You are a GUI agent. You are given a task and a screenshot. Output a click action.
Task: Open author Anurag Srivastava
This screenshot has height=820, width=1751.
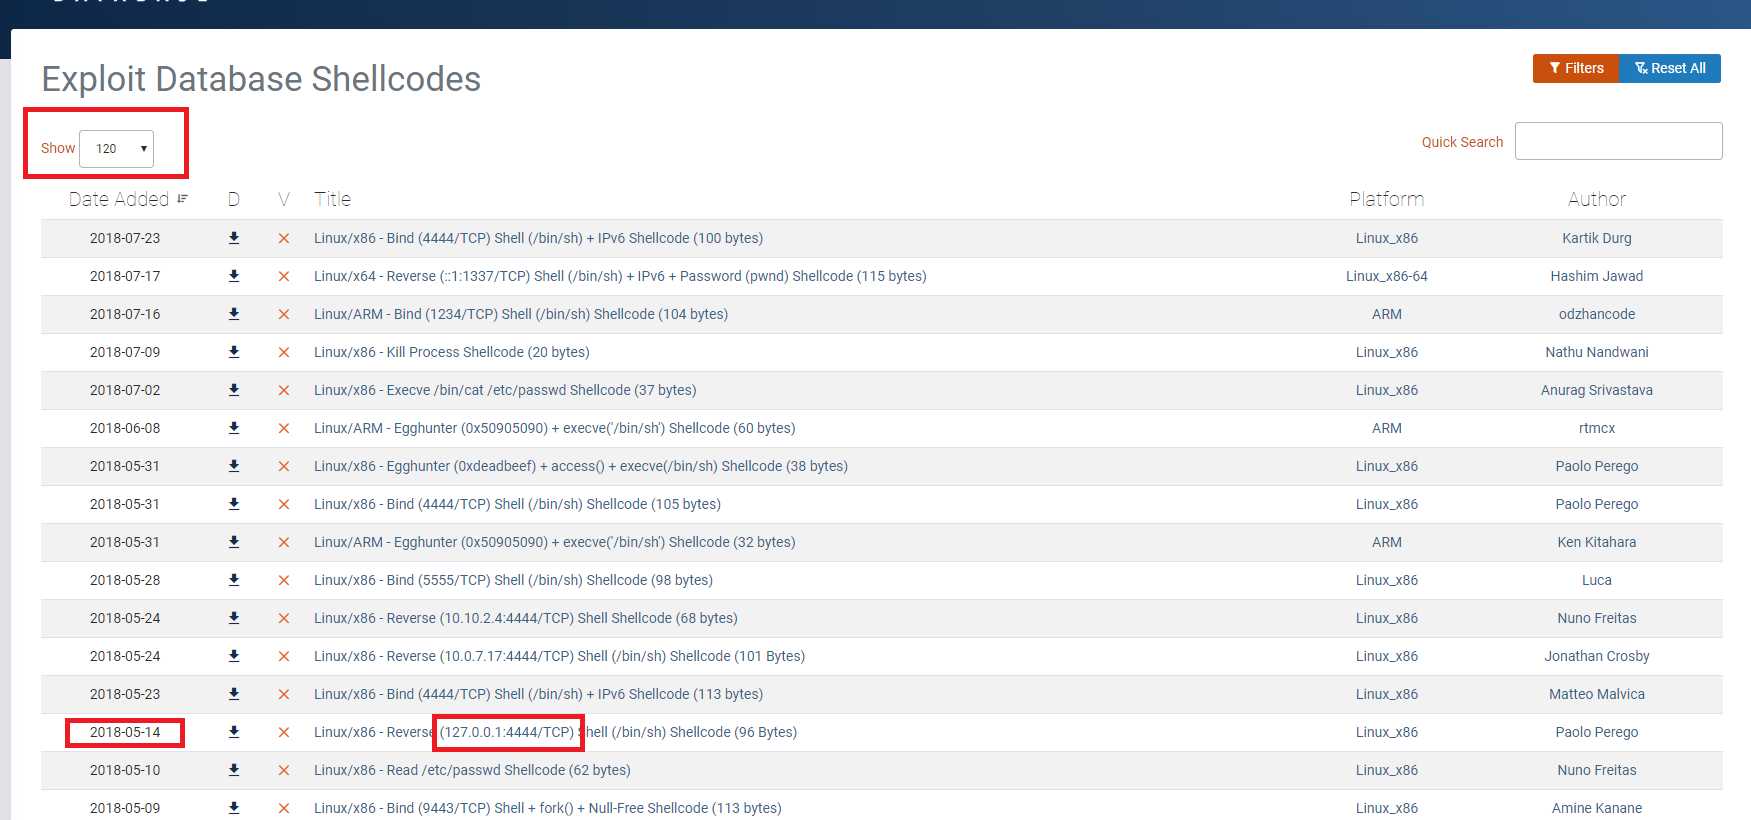coord(1597,390)
